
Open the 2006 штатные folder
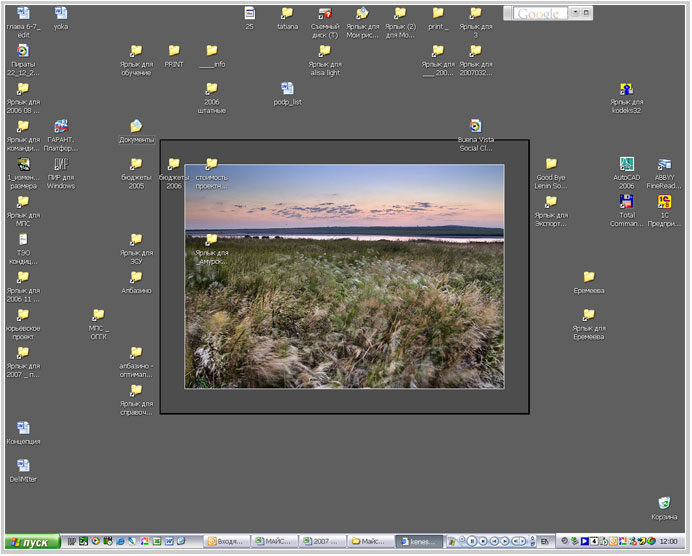[212, 98]
